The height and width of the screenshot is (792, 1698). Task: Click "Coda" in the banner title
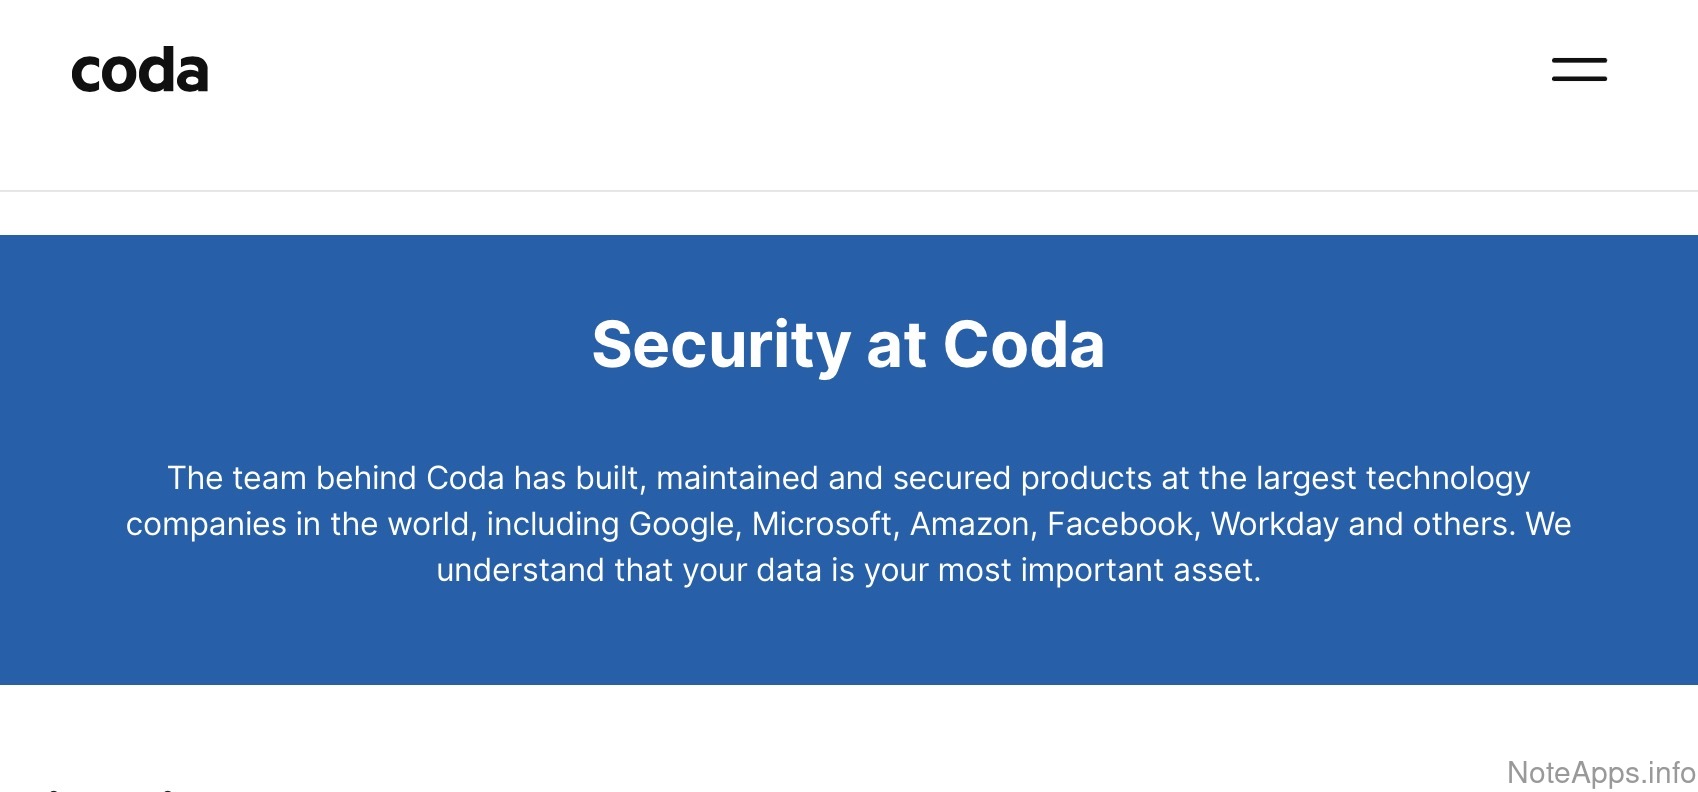pos(1023,345)
